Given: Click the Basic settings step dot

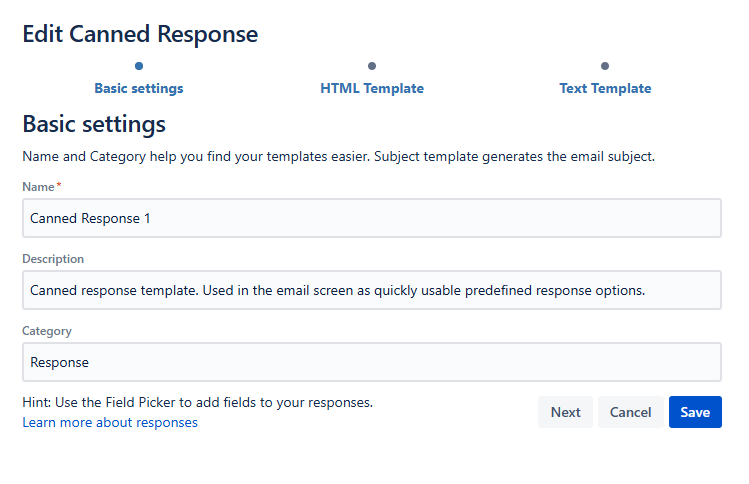Looking at the screenshot, I should (x=138, y=66).
